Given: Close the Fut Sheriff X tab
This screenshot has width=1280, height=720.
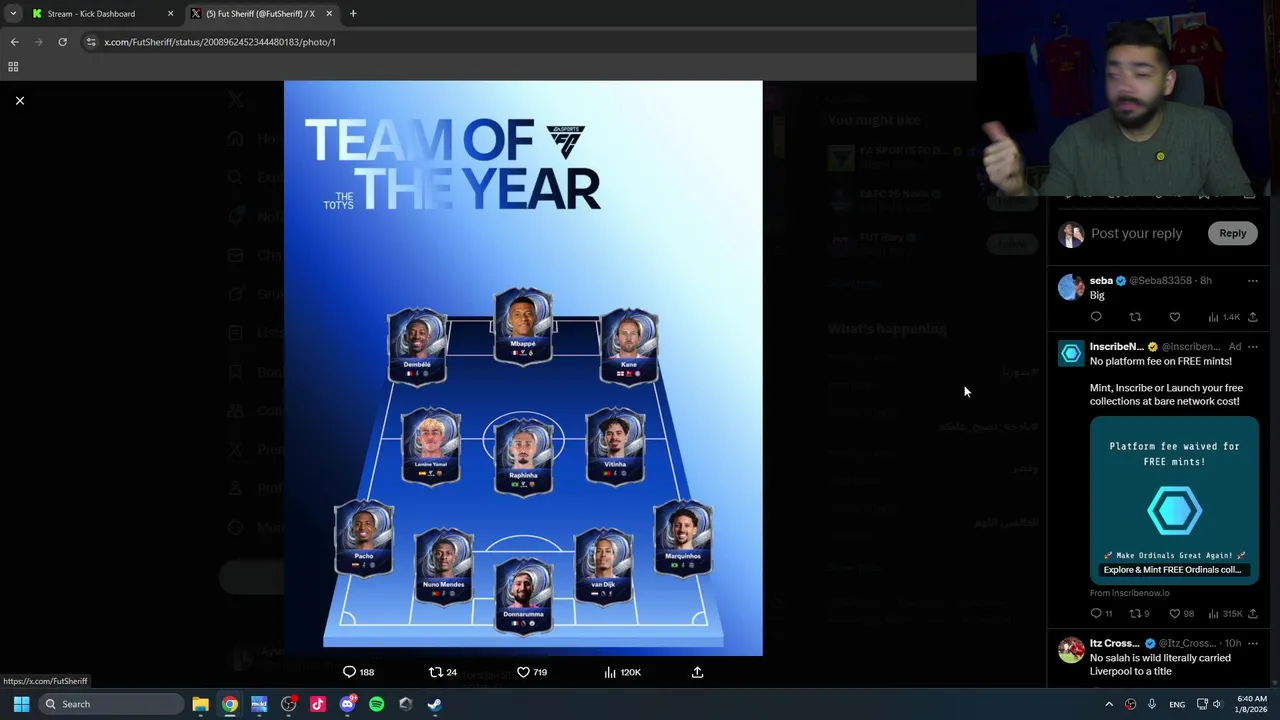Looking at the screenshot, I should tap(328, 14).
